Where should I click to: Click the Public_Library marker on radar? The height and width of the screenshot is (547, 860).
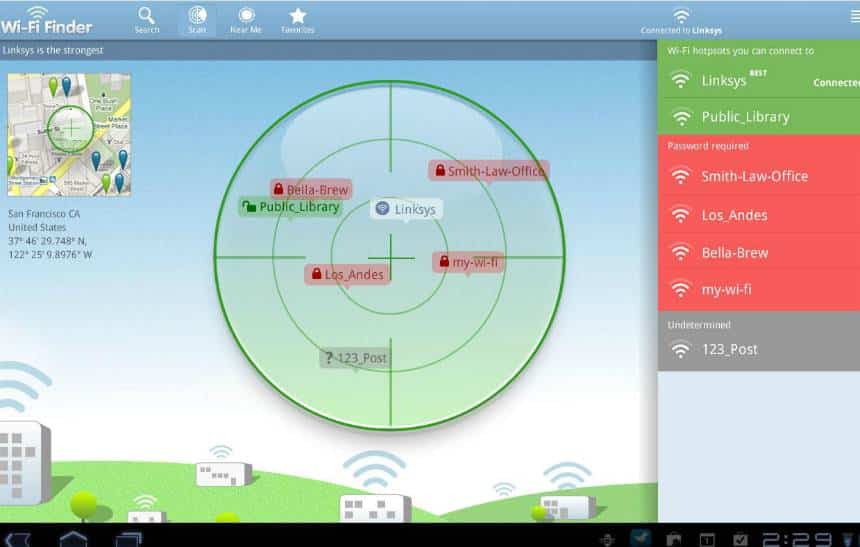291,207
